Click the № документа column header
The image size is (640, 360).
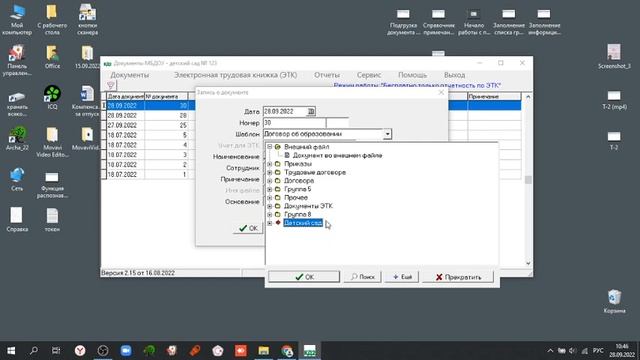coord(166,96)
